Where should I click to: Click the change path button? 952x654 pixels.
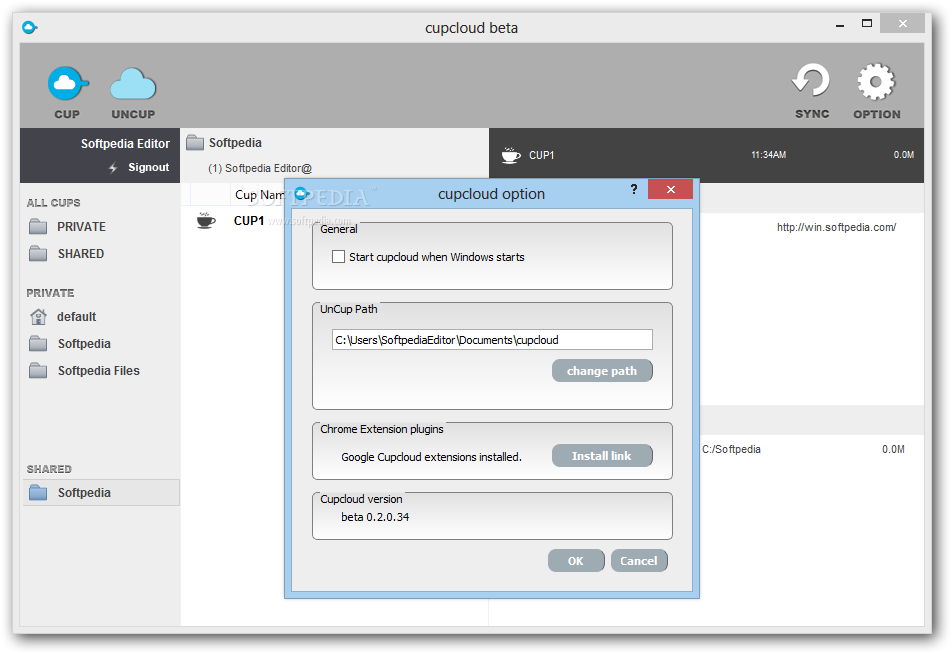[602, 371]
